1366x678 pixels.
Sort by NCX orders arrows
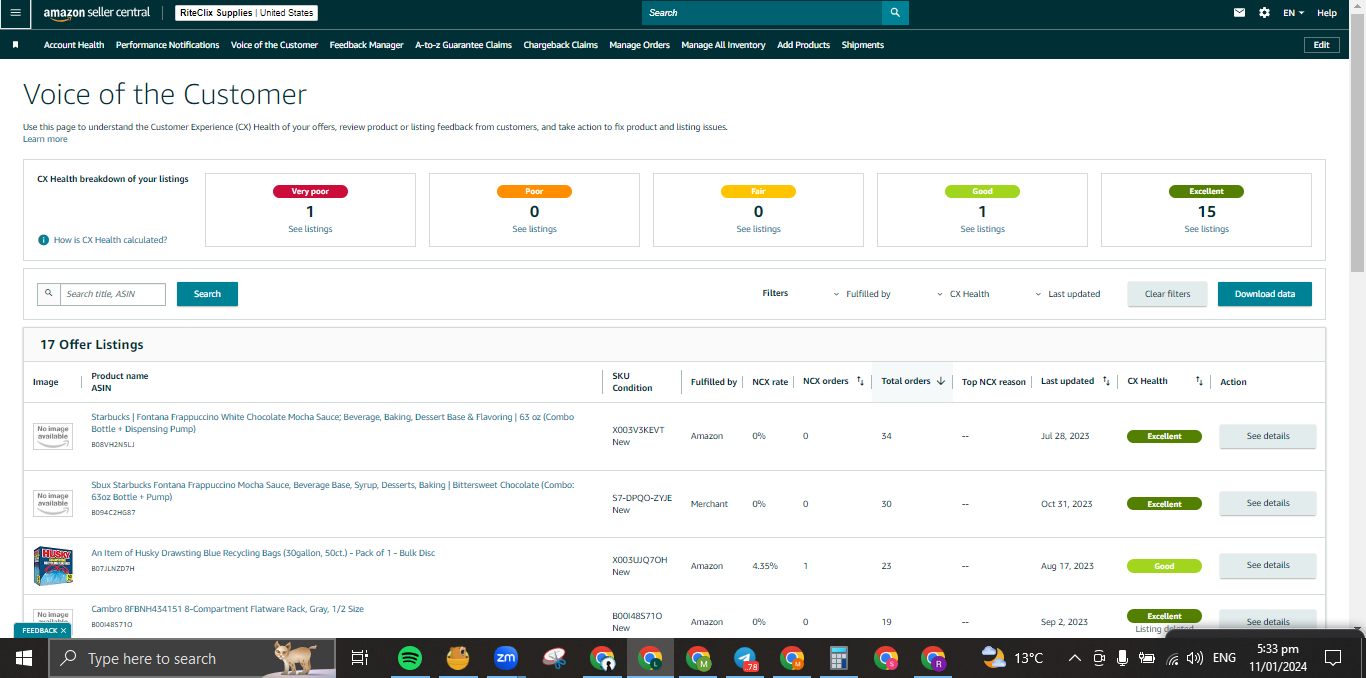[x=860, y=381]
